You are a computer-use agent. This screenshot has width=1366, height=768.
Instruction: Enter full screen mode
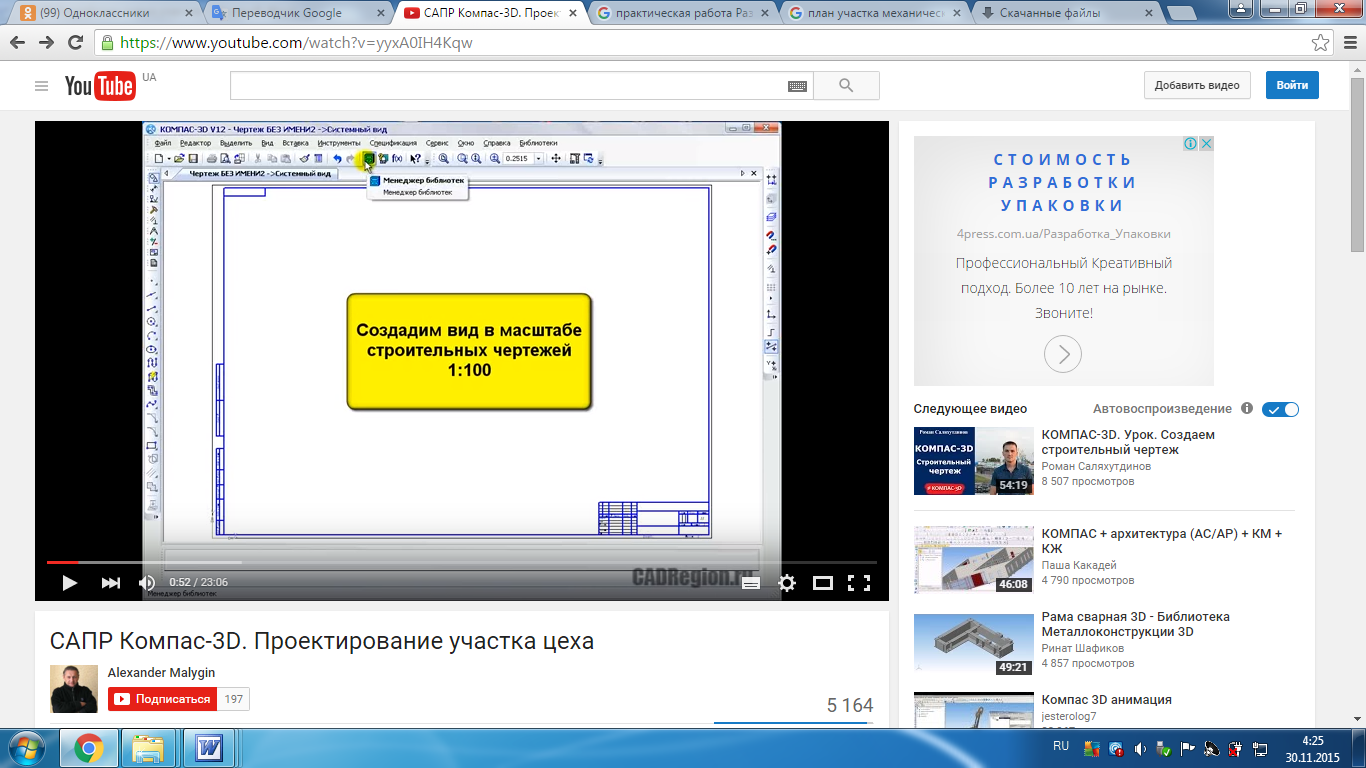coord(858,582)
